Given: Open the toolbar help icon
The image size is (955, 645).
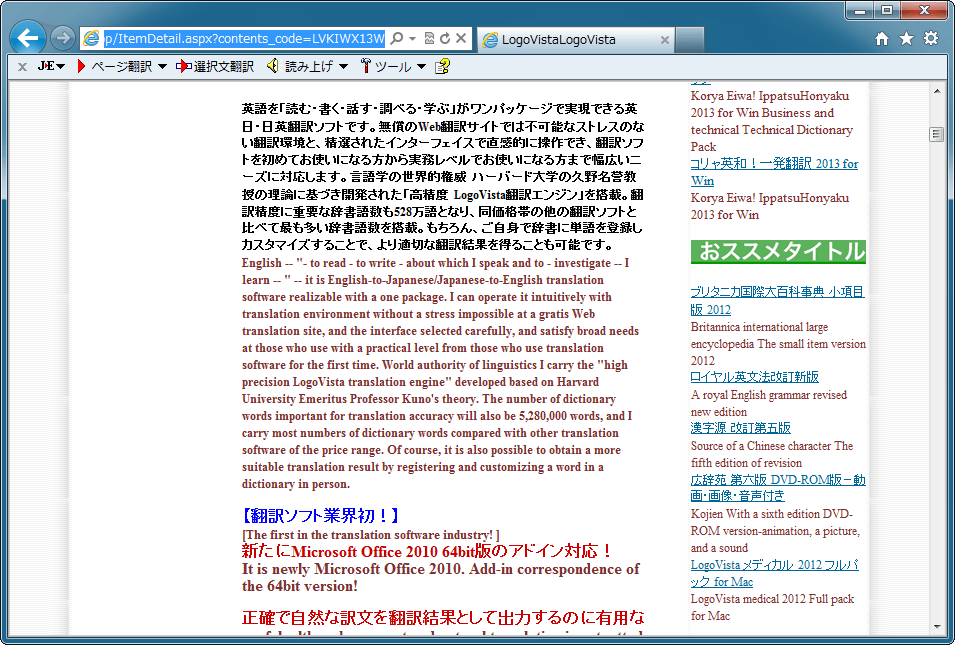Looking at the screenshot, I should click(x=442, y=66).
